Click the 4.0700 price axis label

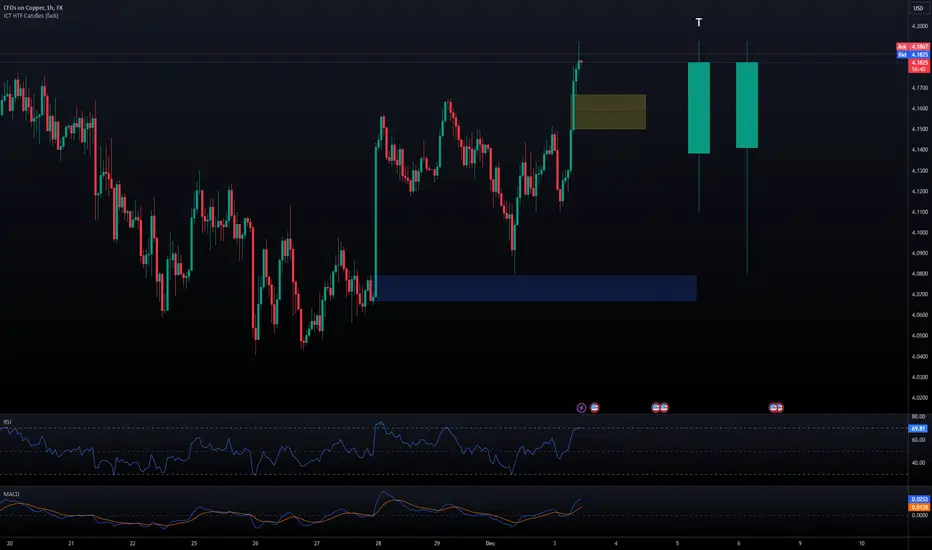pos(920,294)
